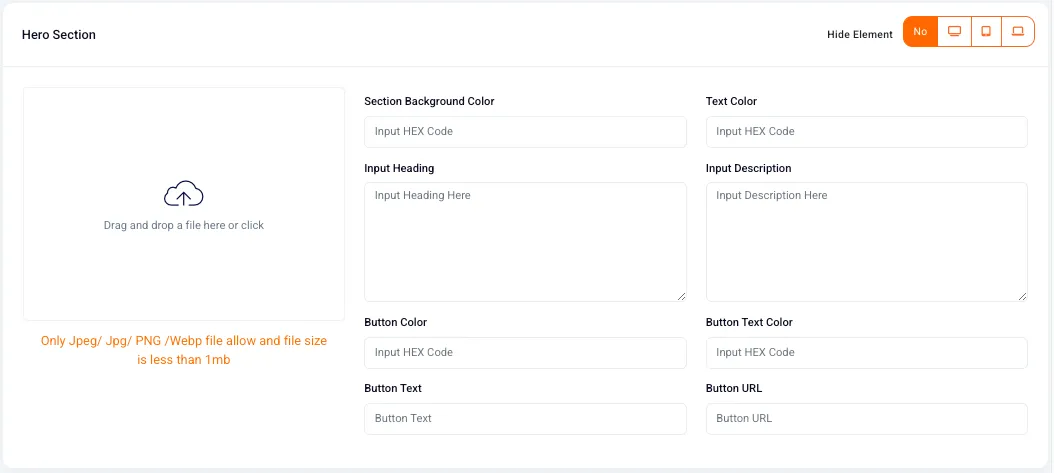1054x473 pixels.
Task: Select the laptop icon under Hide Element
Action: pyautogui.click(x=1018, y=32)
